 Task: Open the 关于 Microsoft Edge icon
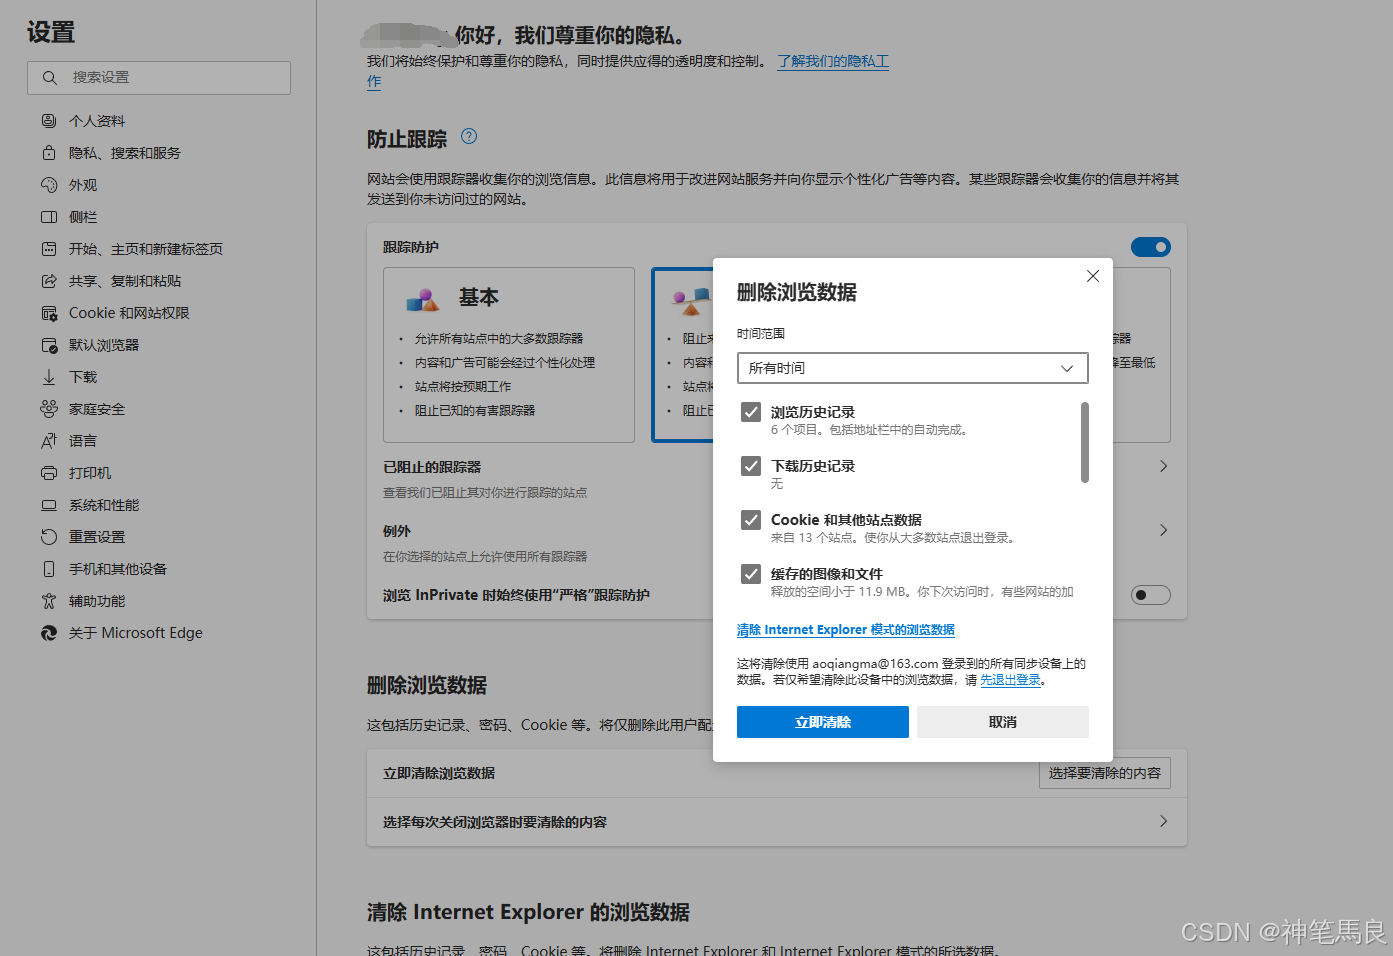coord(49,632)
